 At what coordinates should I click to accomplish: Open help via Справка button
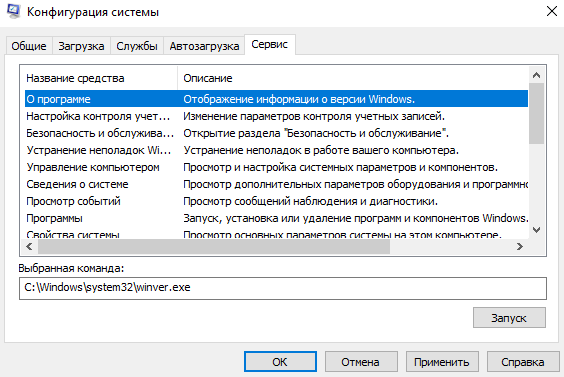click(523, 362)
